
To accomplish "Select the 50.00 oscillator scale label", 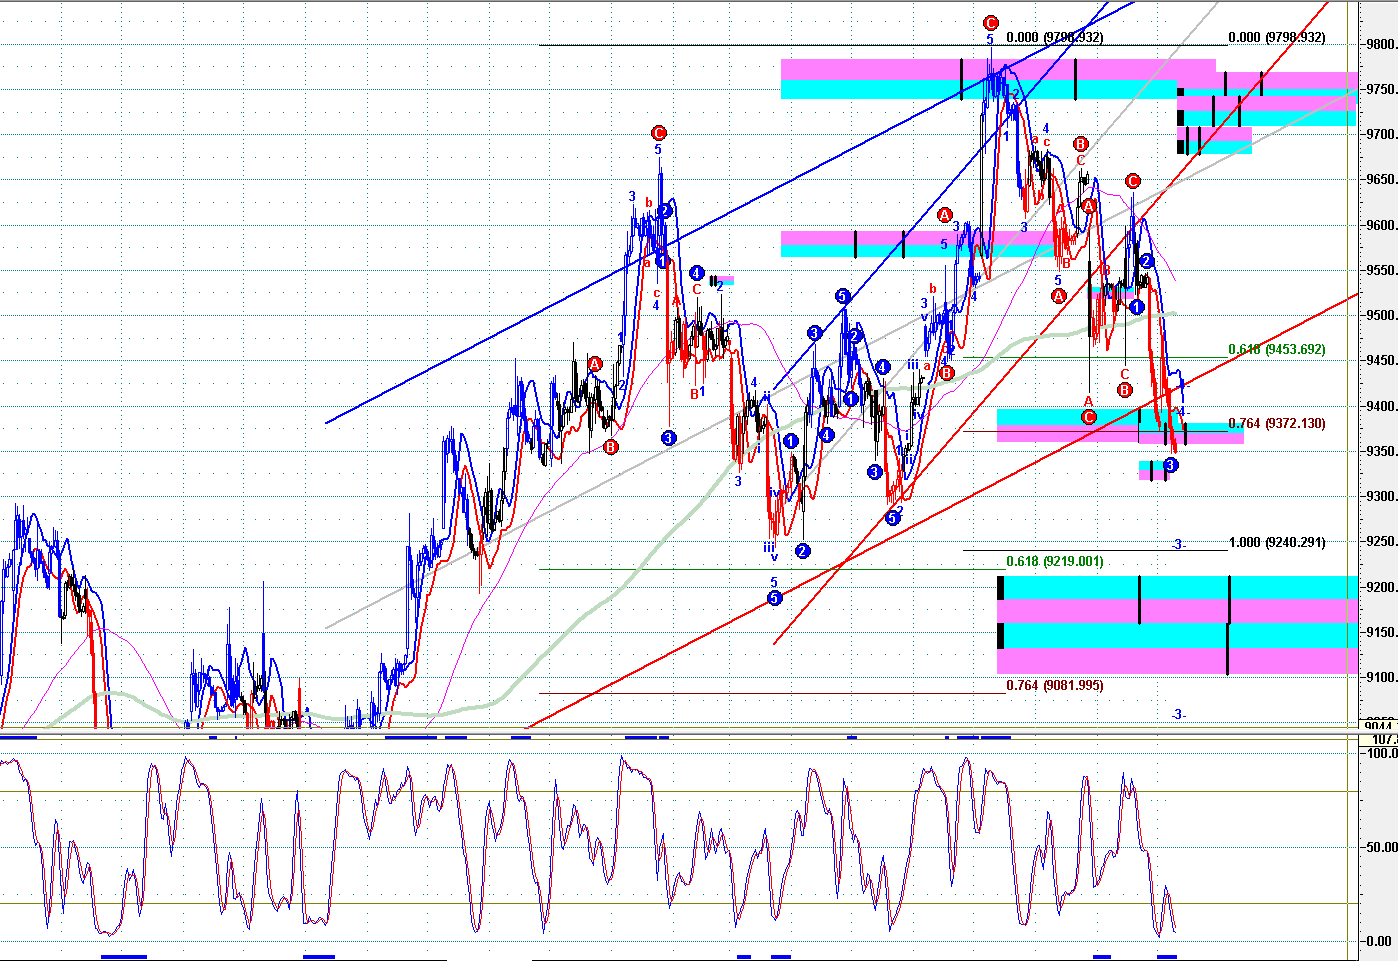I will click(x=1382, y=847).
